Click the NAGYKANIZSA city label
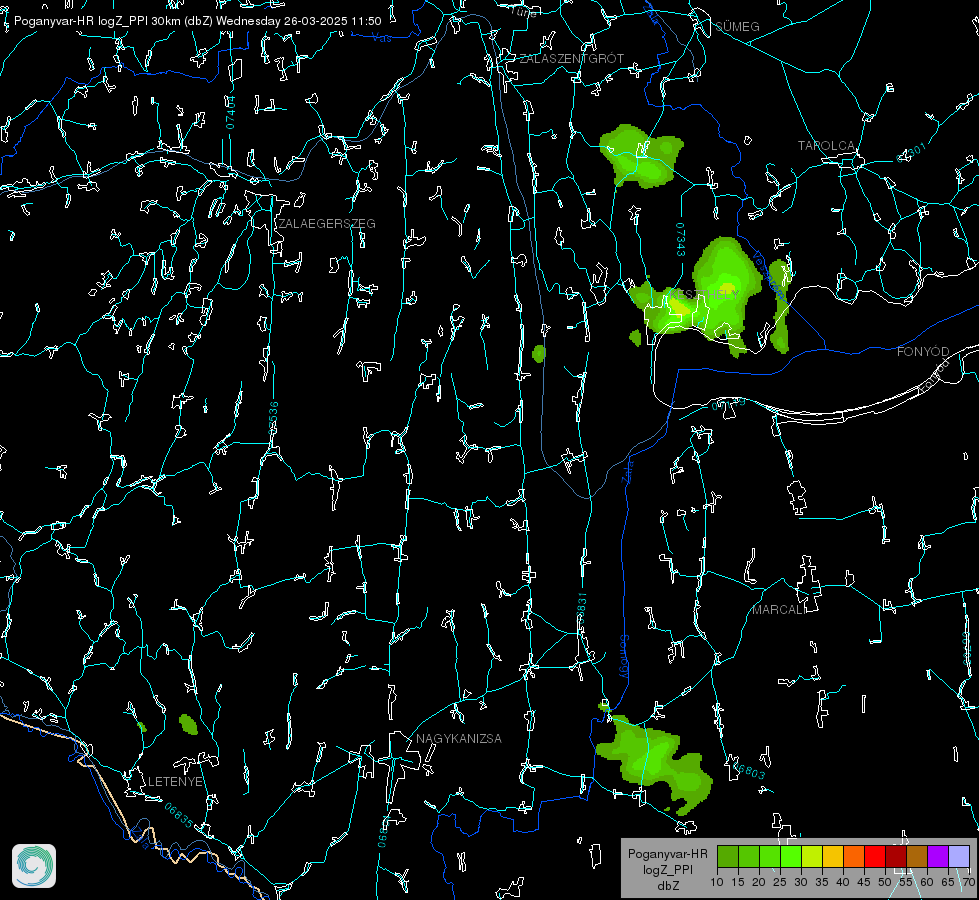This screenshot has height=900, width=979. [459, 738]
